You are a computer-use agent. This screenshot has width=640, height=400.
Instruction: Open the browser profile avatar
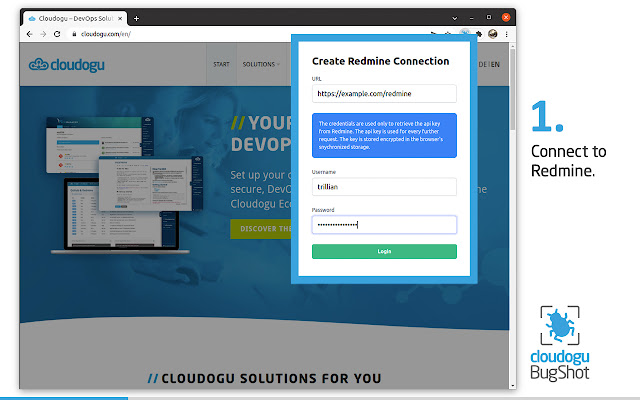coord(493,34)
